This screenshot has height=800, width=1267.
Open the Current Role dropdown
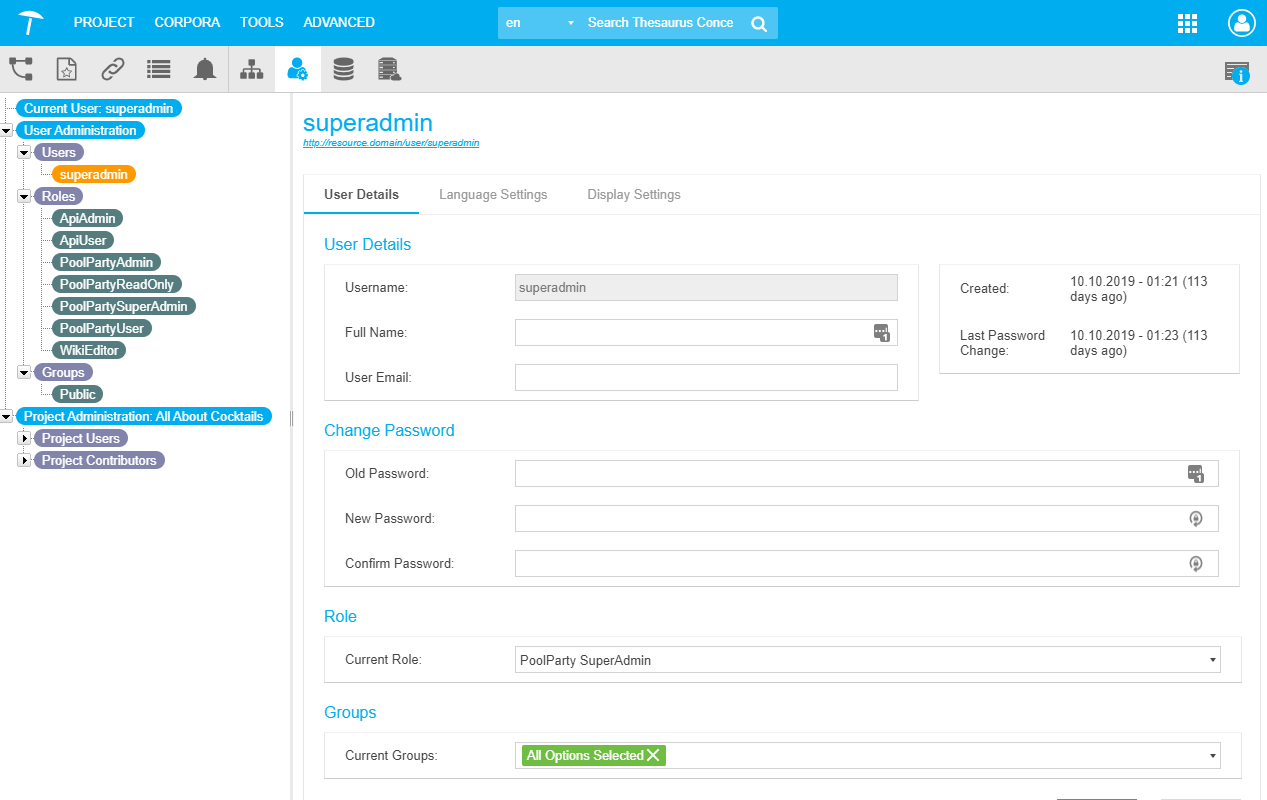click(x=868, y=660)
